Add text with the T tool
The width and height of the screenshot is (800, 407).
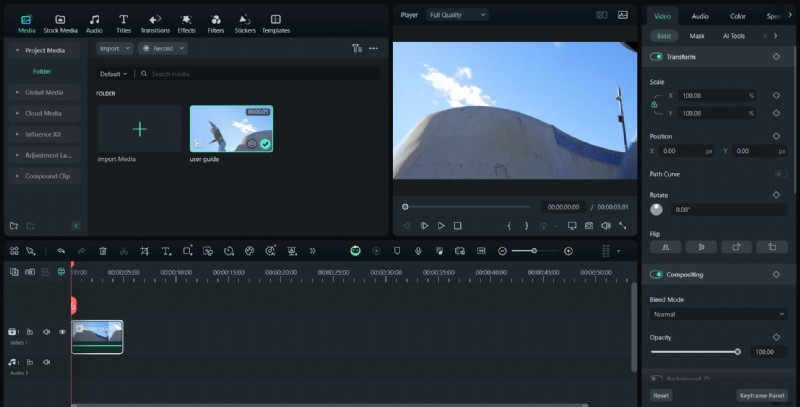coord(166,251)
